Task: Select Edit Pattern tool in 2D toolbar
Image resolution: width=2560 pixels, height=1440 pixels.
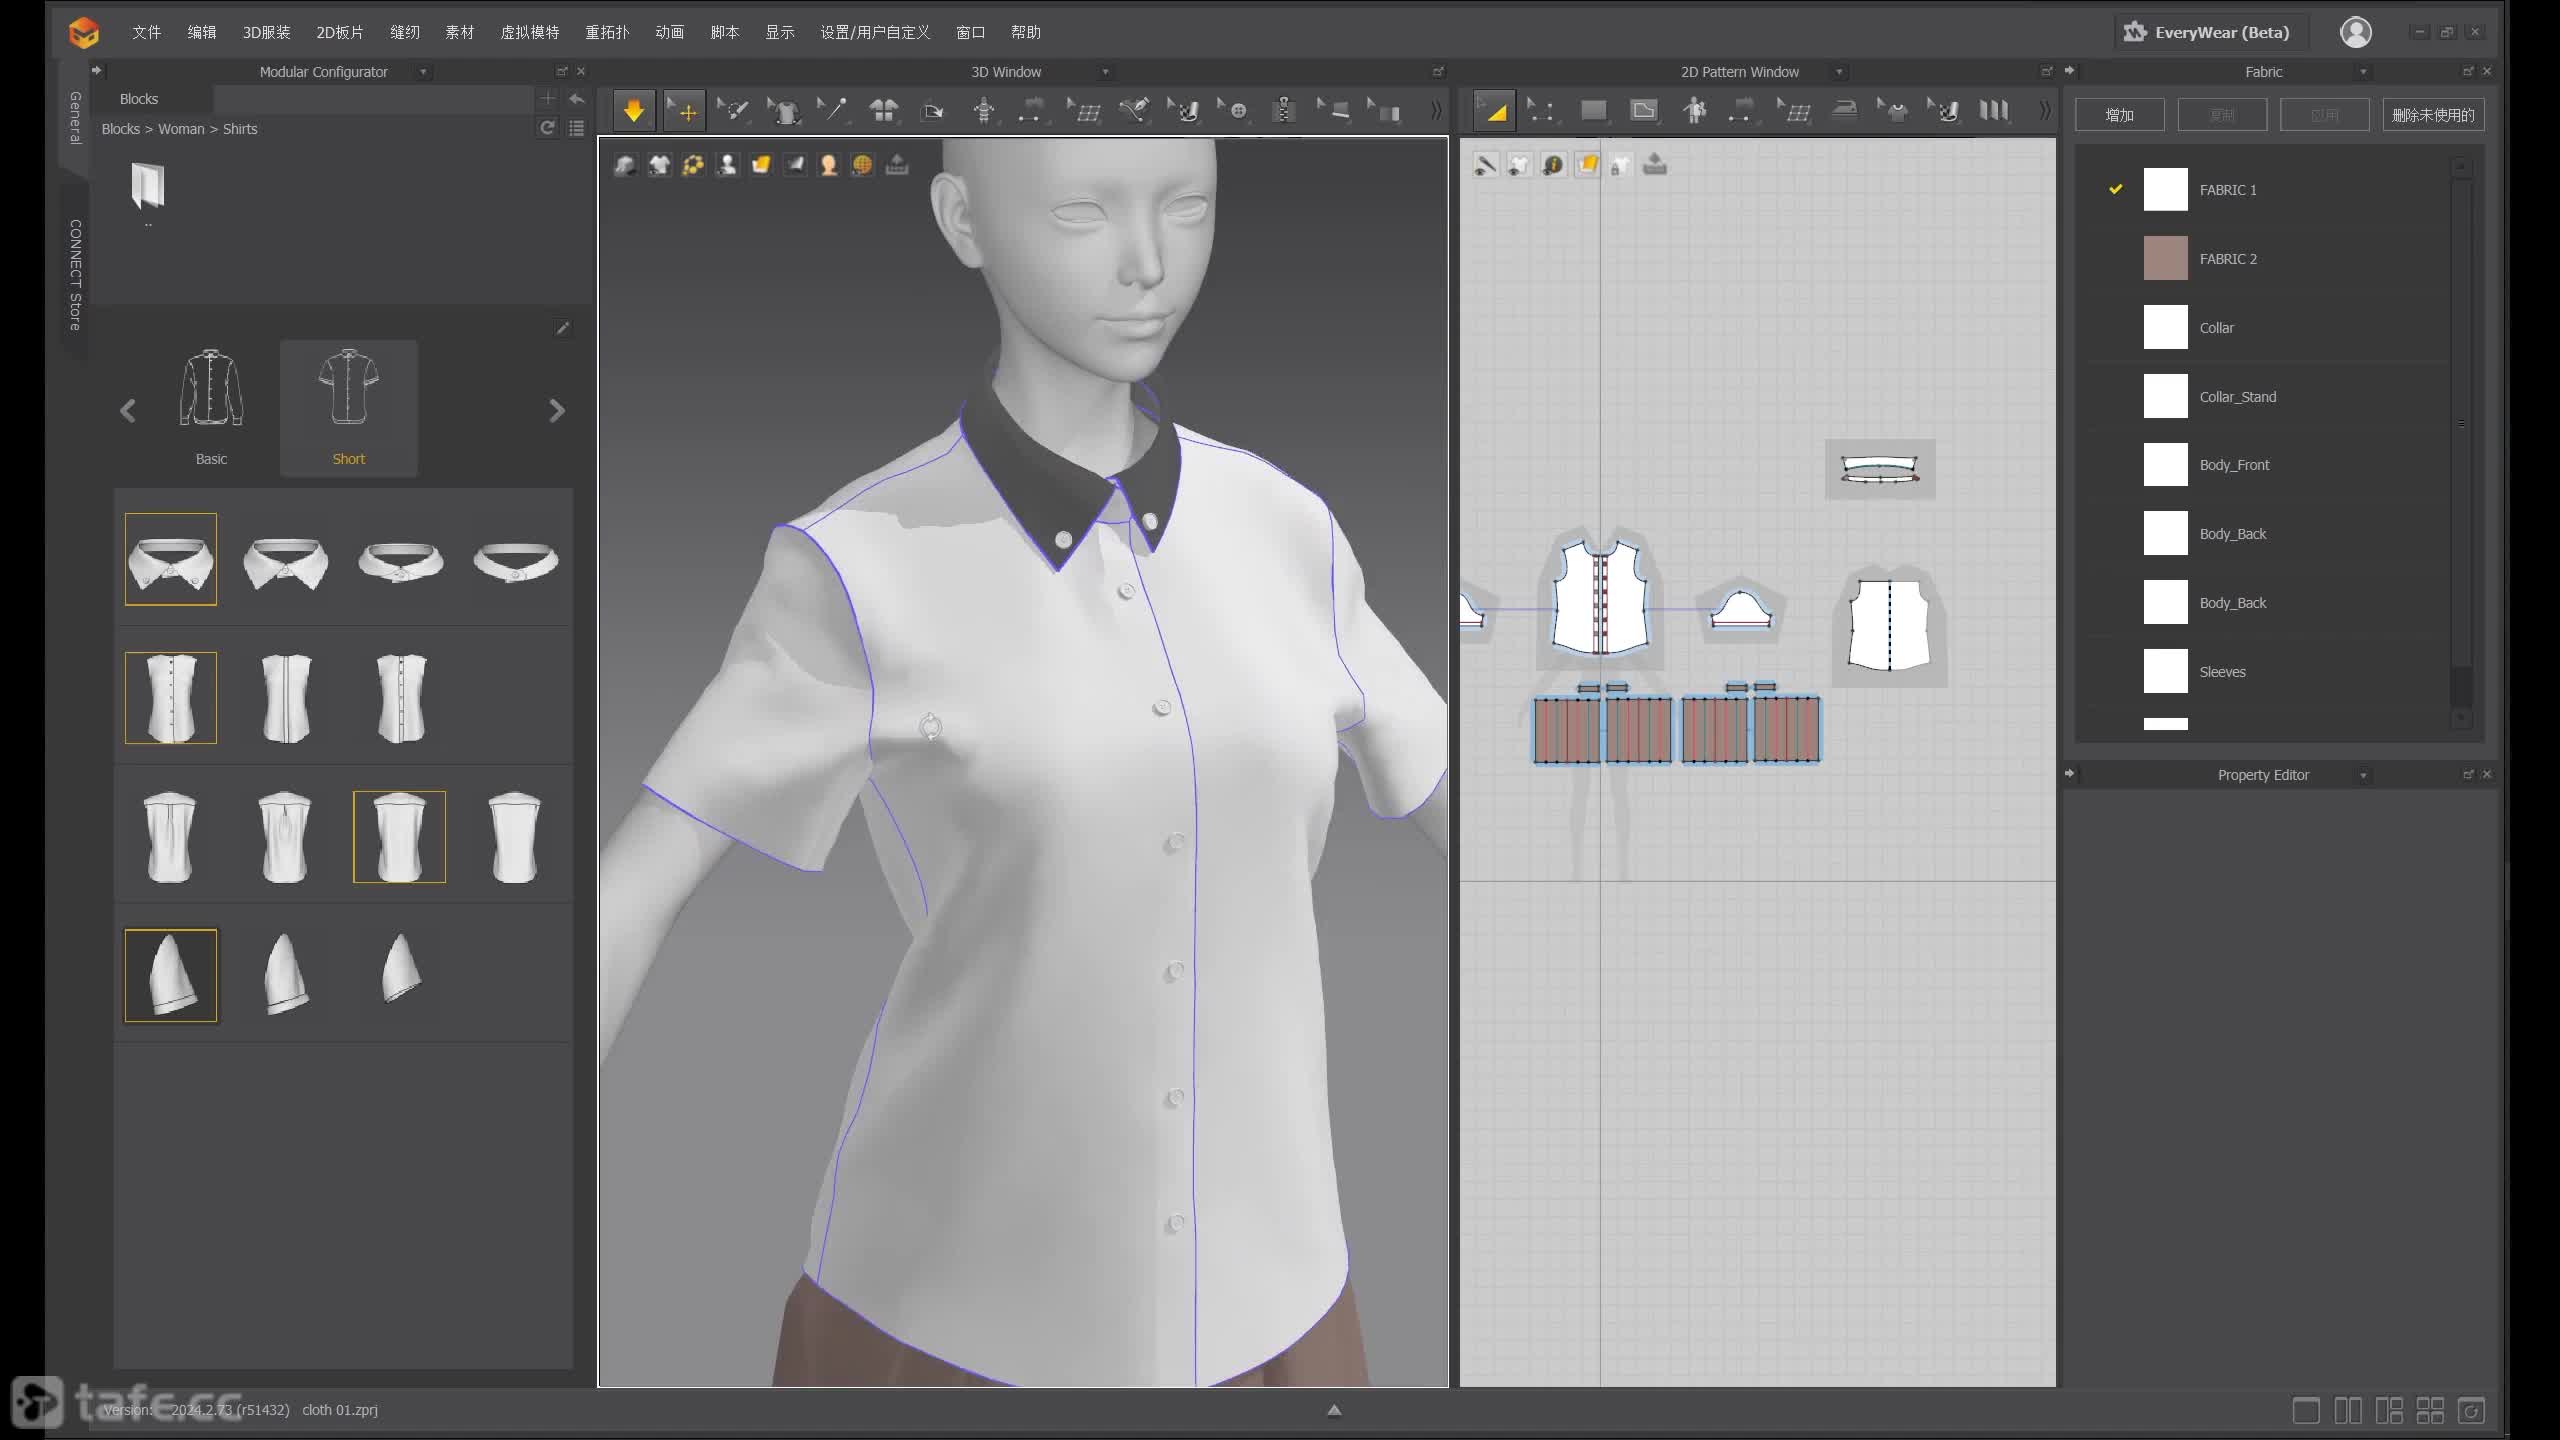Action: 1494,111
